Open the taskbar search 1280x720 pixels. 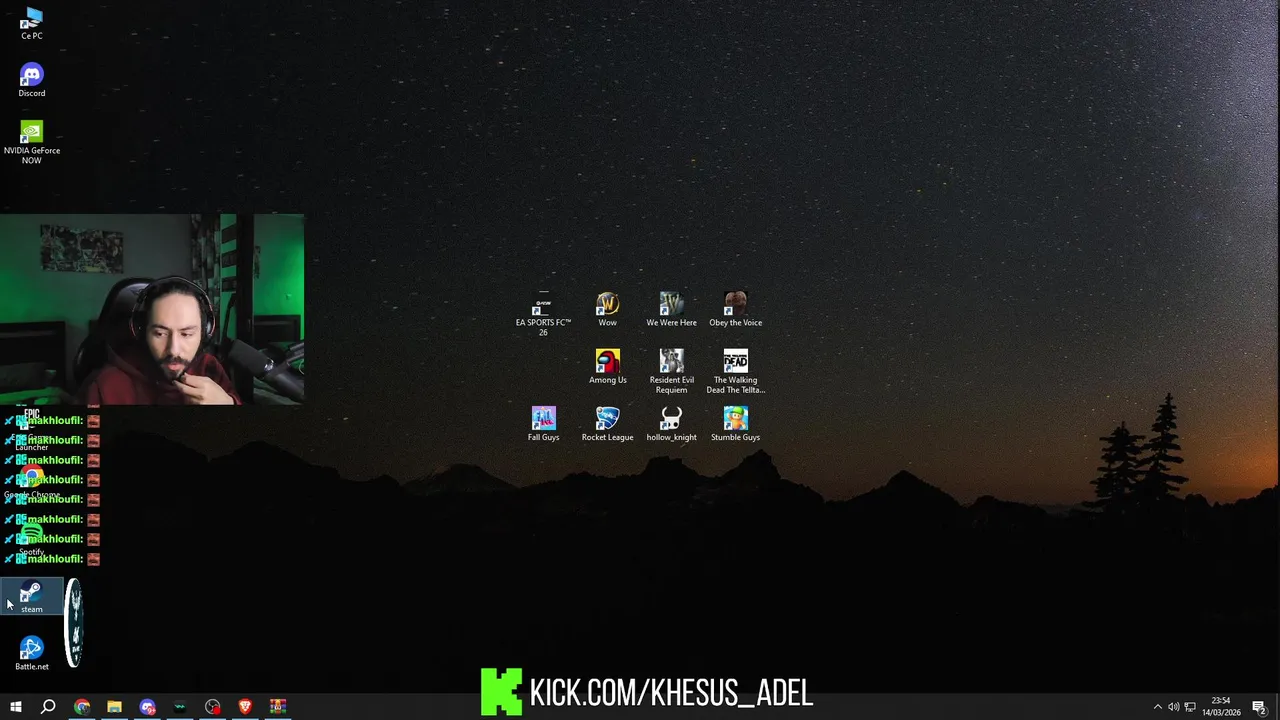point(47,707)
